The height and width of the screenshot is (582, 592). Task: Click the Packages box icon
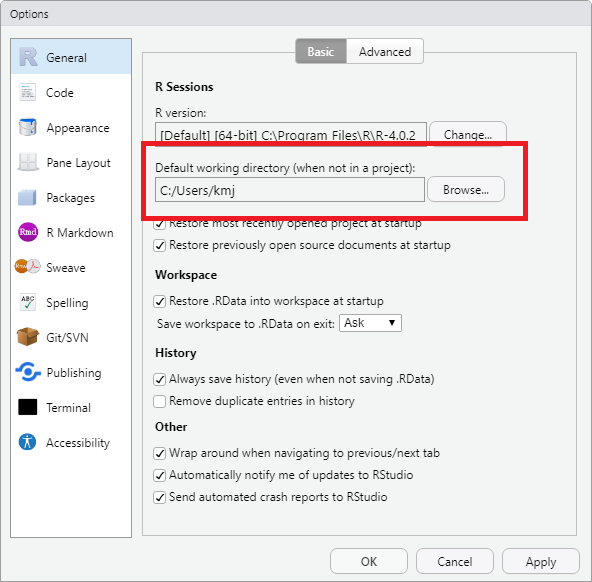(x=27, y=197)
